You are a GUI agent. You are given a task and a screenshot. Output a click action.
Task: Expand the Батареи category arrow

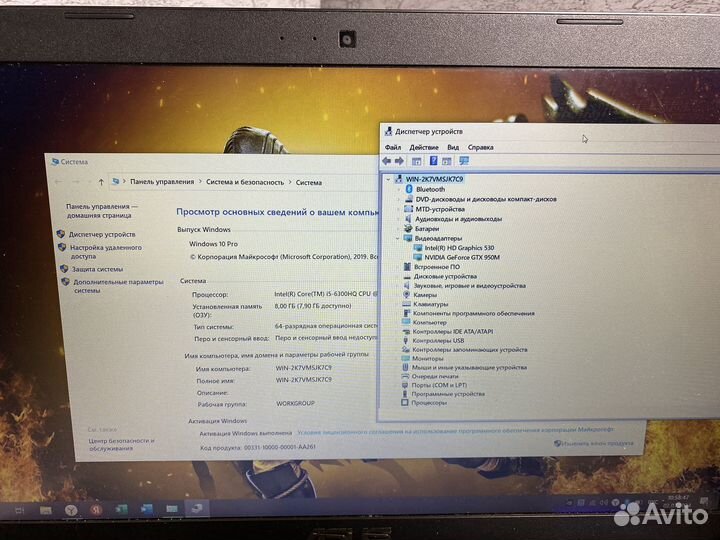coord(398,228)
